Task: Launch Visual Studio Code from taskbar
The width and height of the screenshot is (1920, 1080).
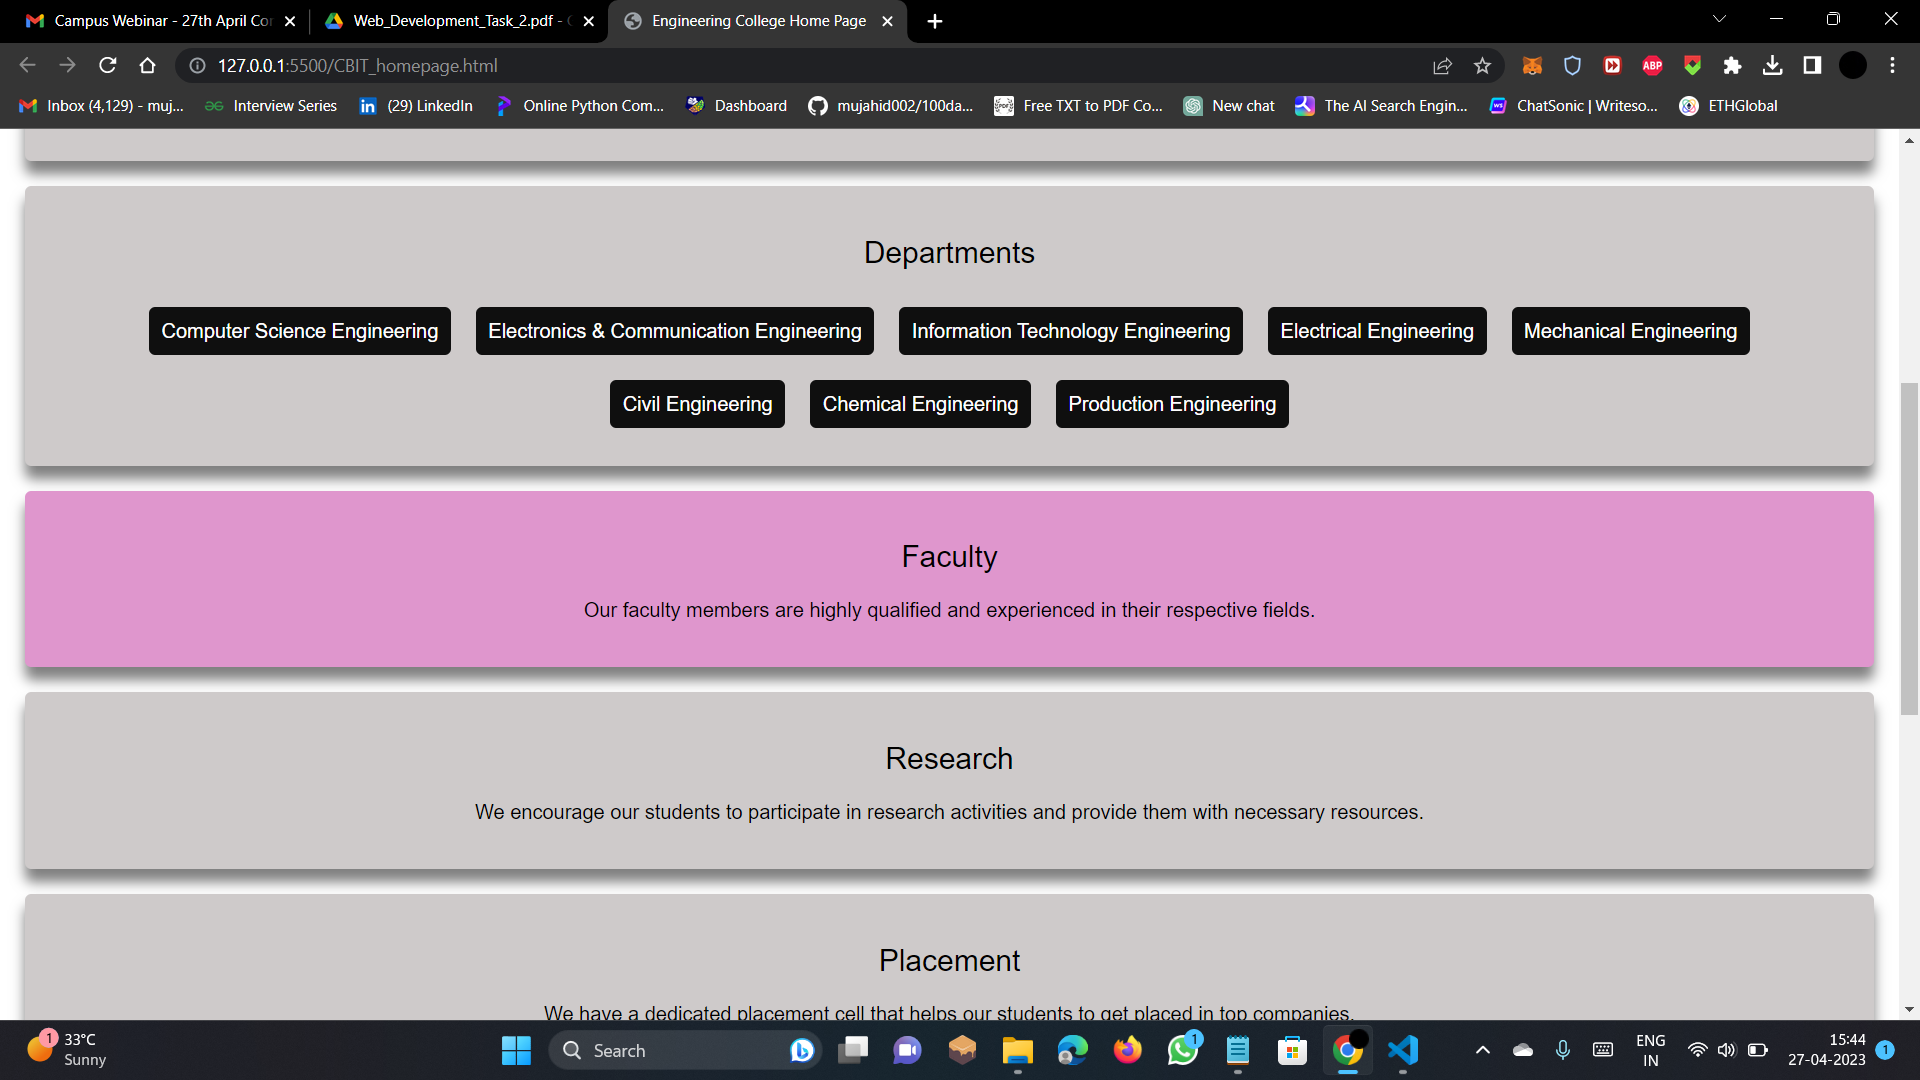Action: tap(1402, 1051)
